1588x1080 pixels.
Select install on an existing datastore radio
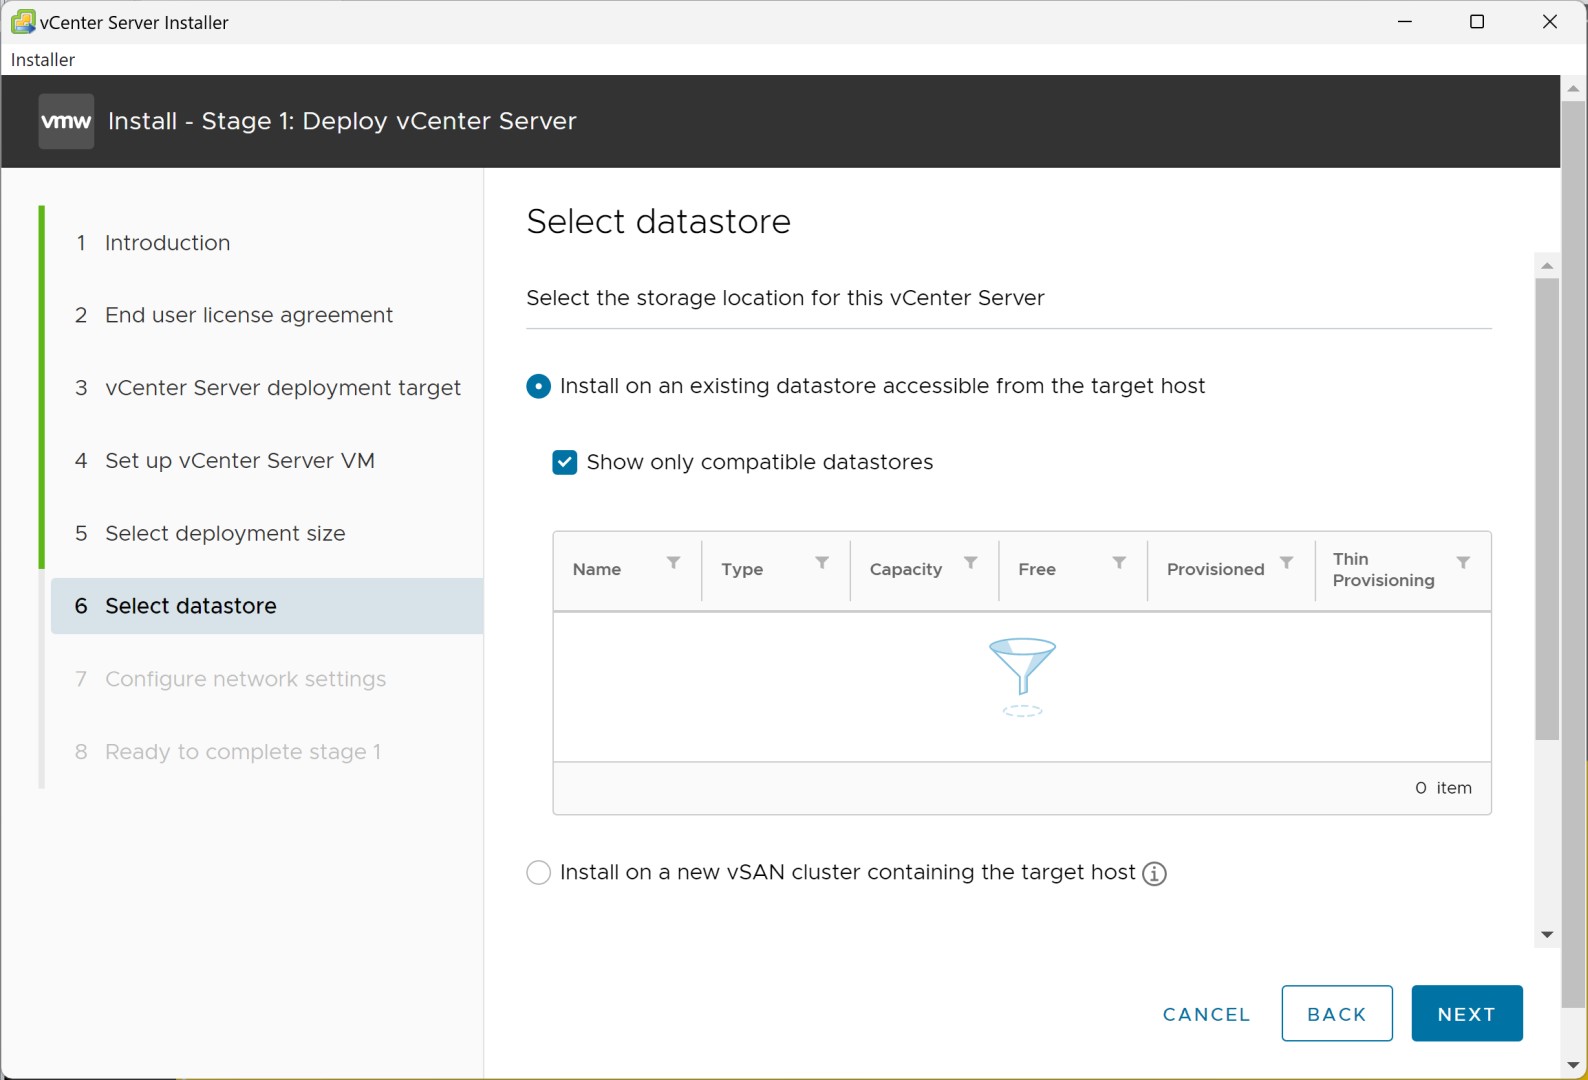click(x=538, y=386)
